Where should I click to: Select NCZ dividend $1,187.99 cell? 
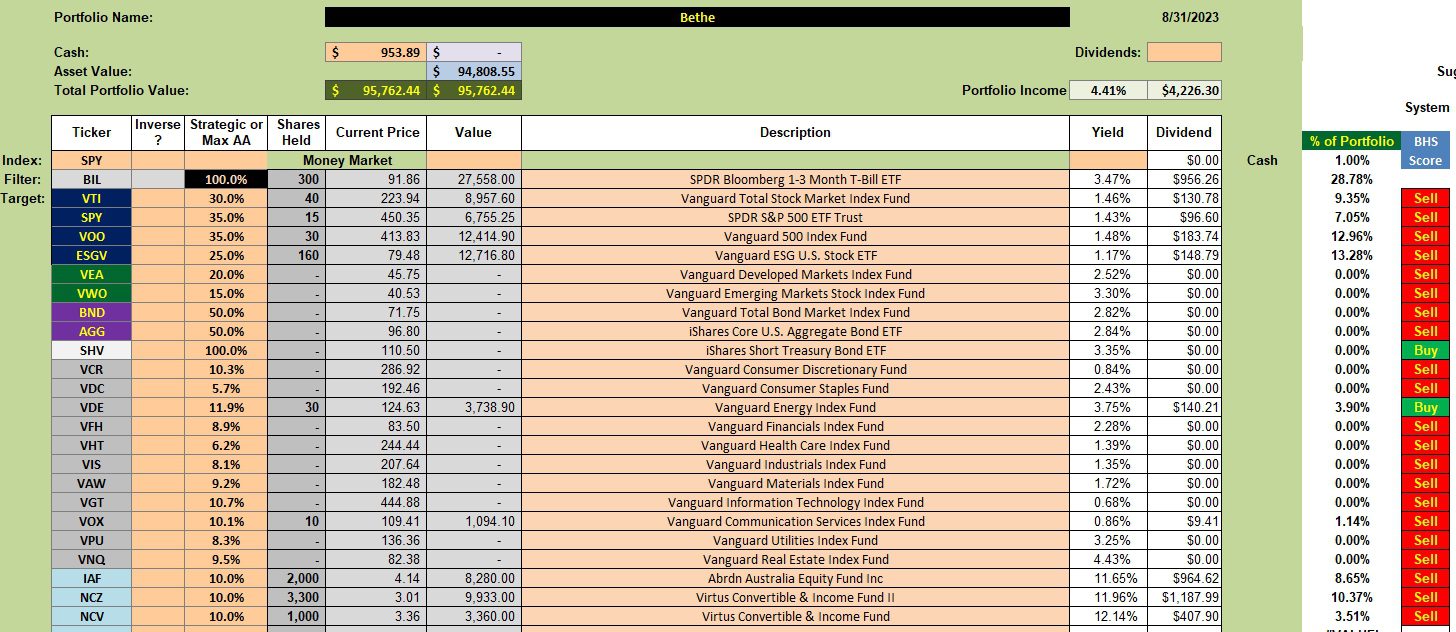coord(1184,597)
